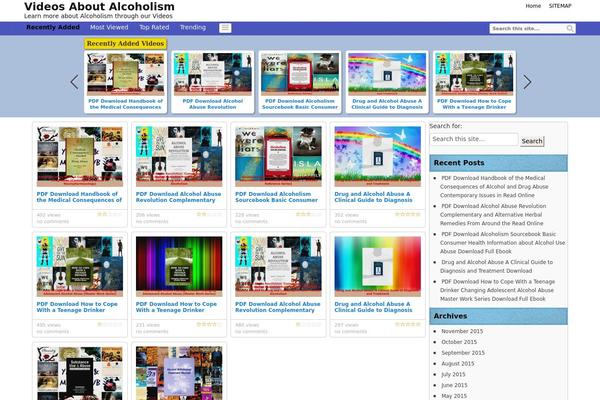
Task: Open the September 2015 archive
Action: click(x=463, y=353)
